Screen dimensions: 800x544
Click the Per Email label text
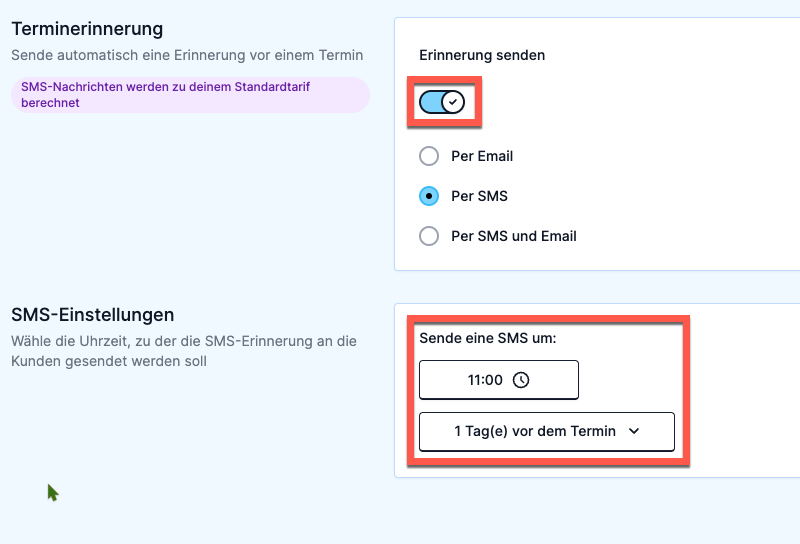point(482,156)
